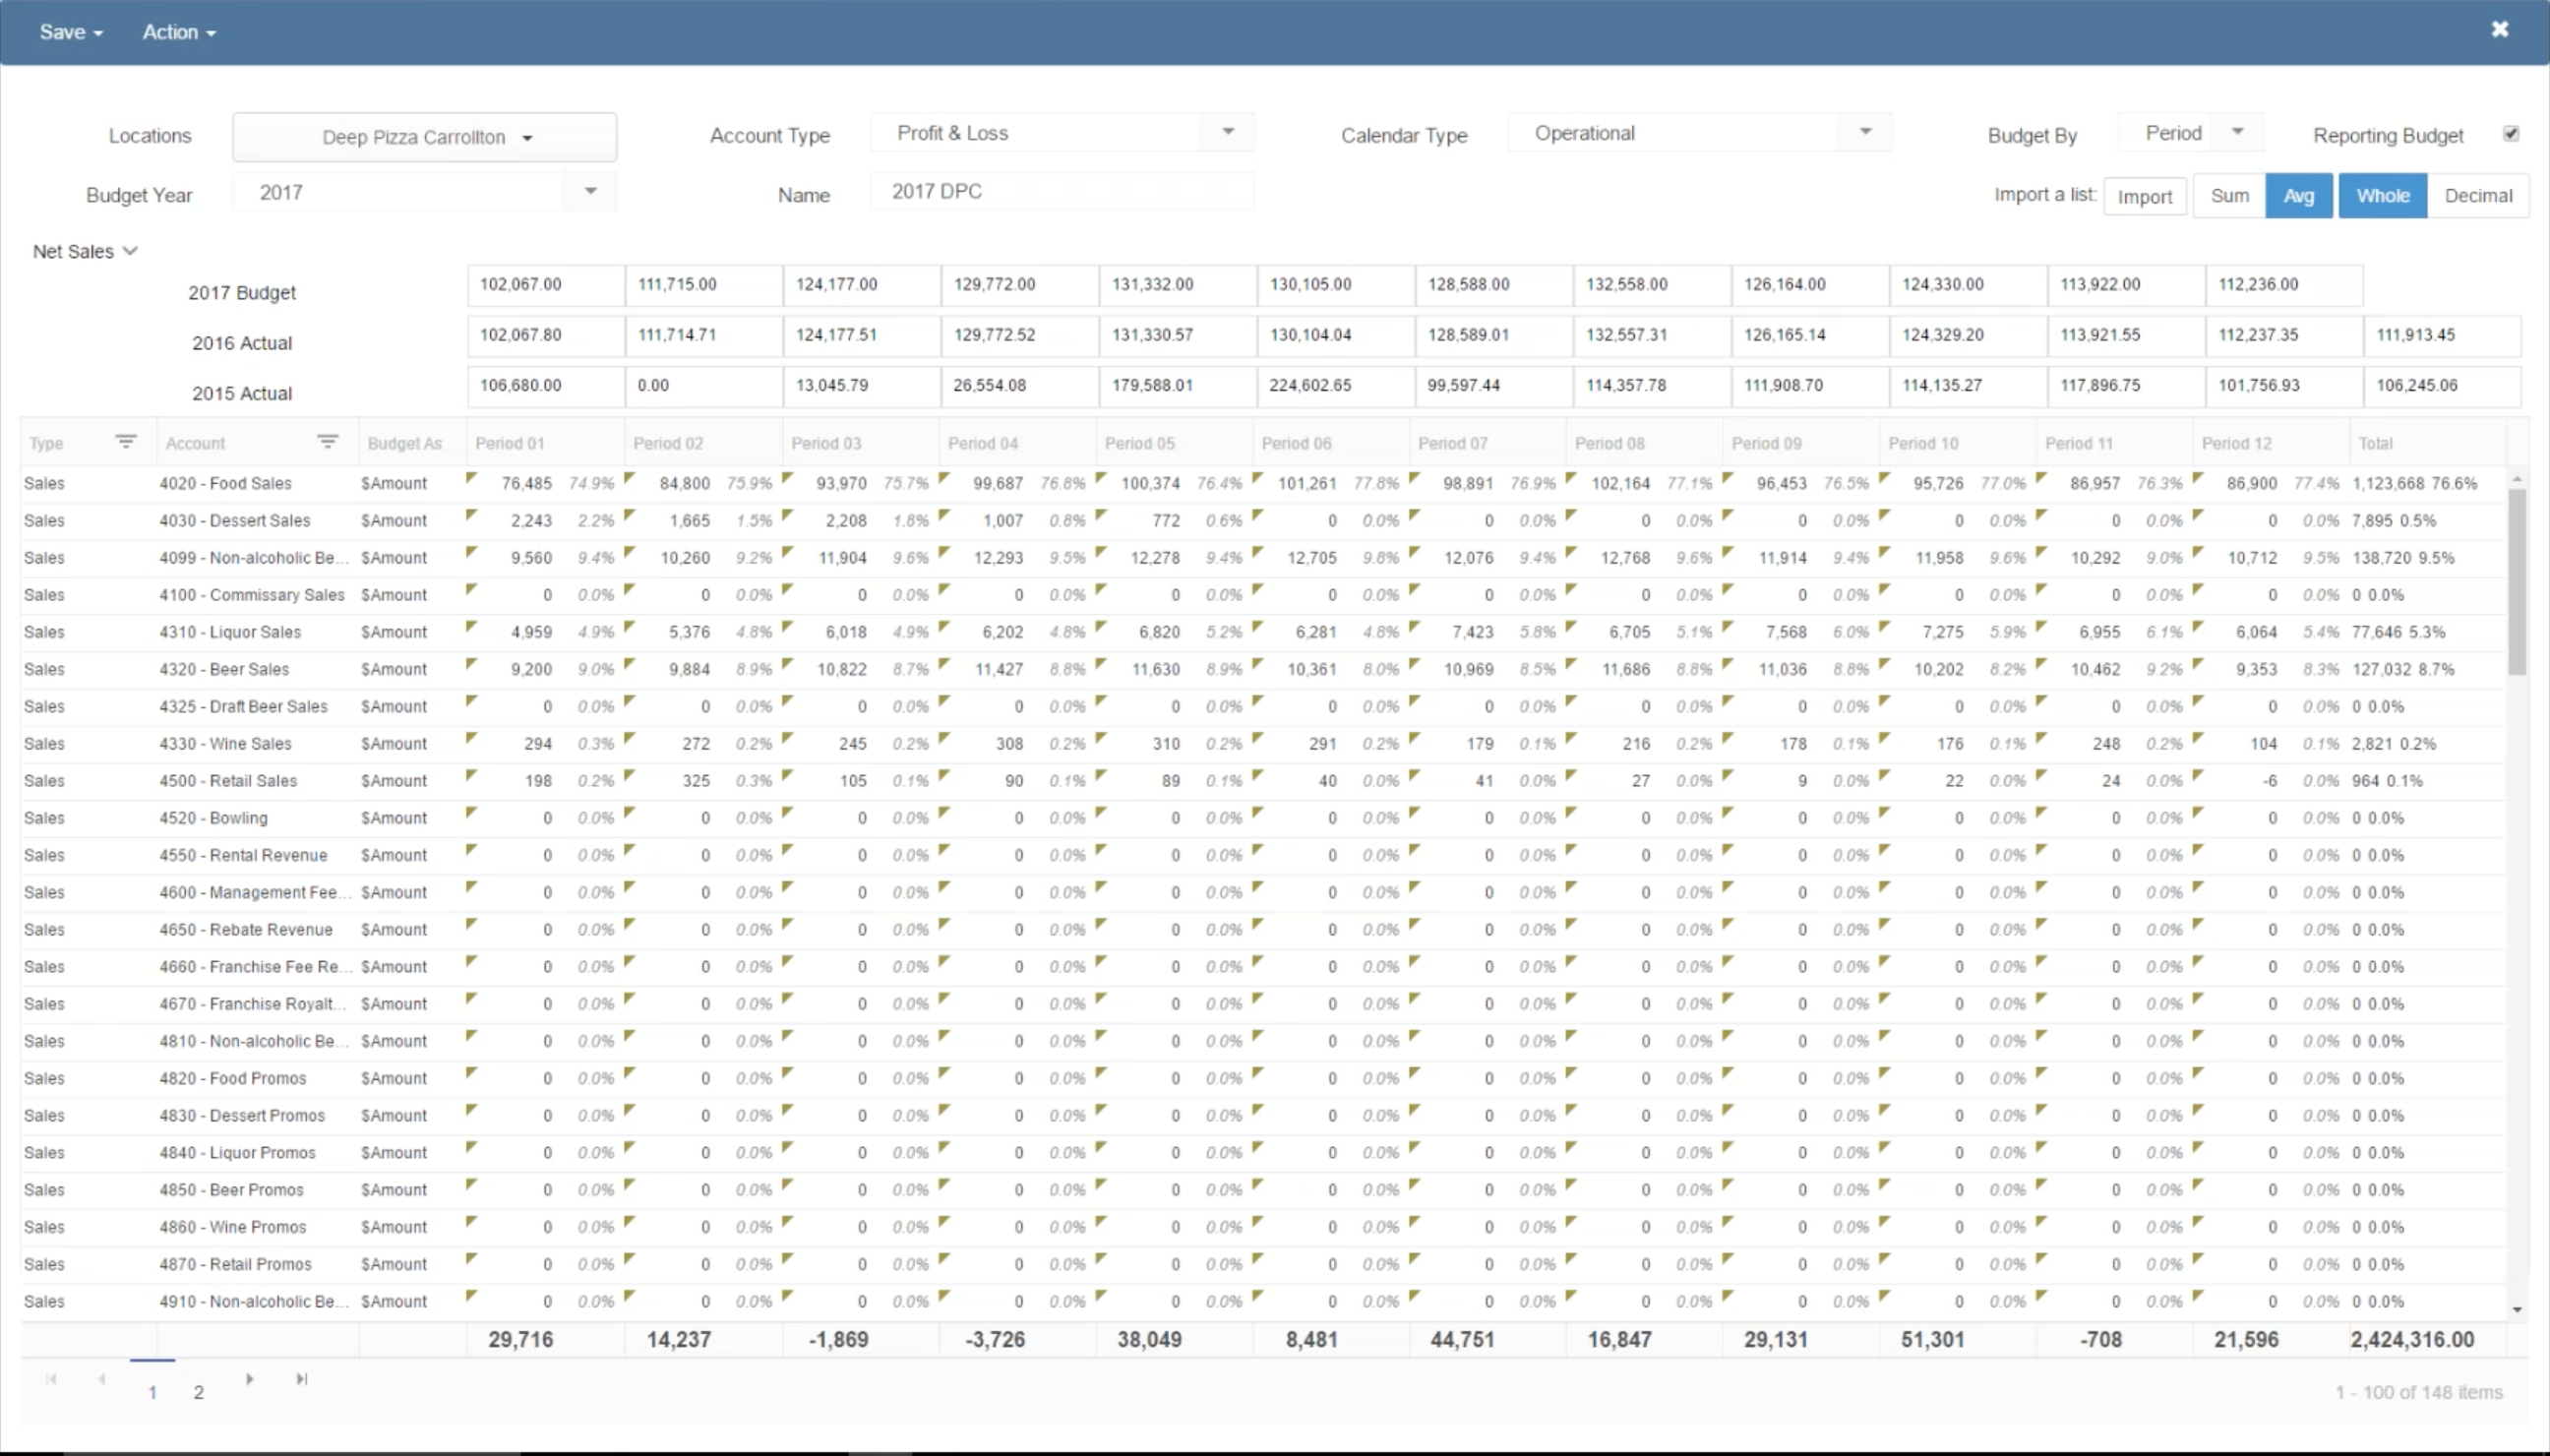The width and height of the screenshot is (2550, 1456).
Task: Go to page 2
Action: (198, 1392)
